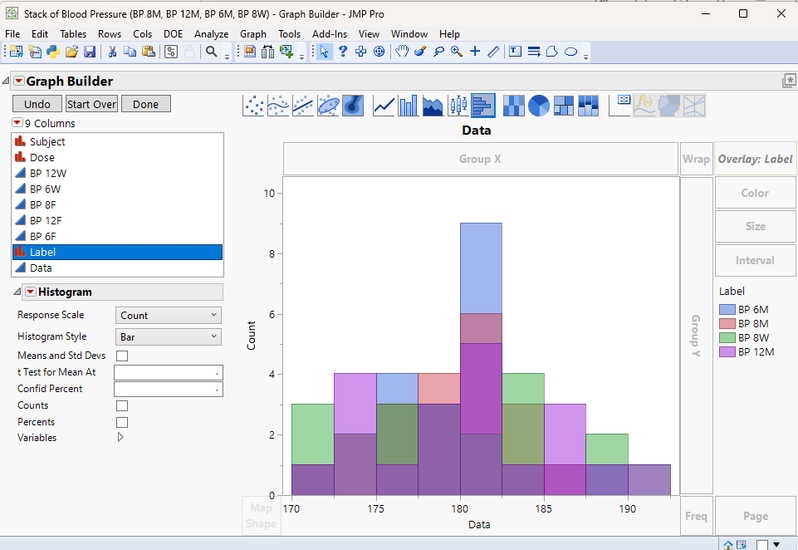Collapse the Graph Builder outline triangle
The image size is (798, 550).
pos(6,81)
